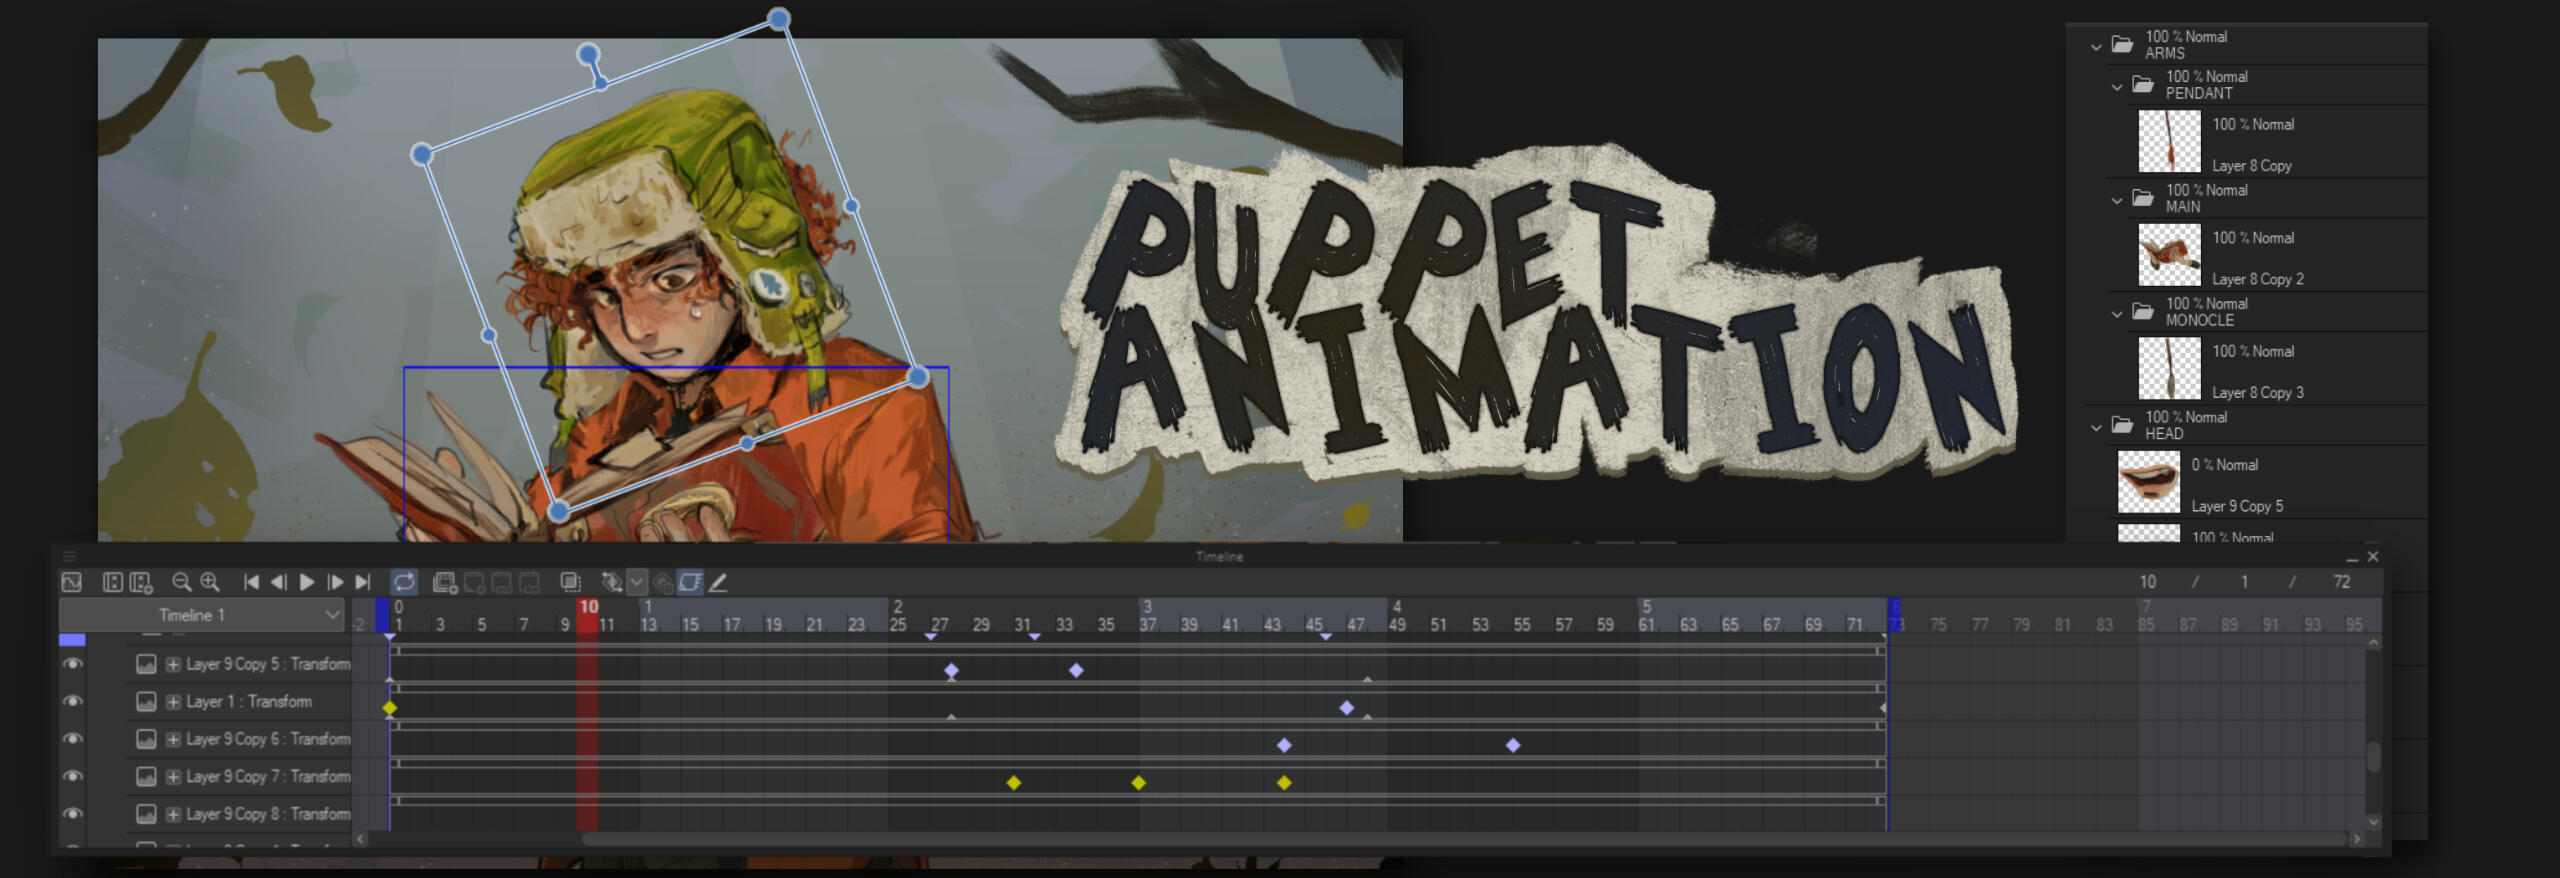
Task: Select the MONOCLE folder in layers
Action: [x=2199, y=312]
